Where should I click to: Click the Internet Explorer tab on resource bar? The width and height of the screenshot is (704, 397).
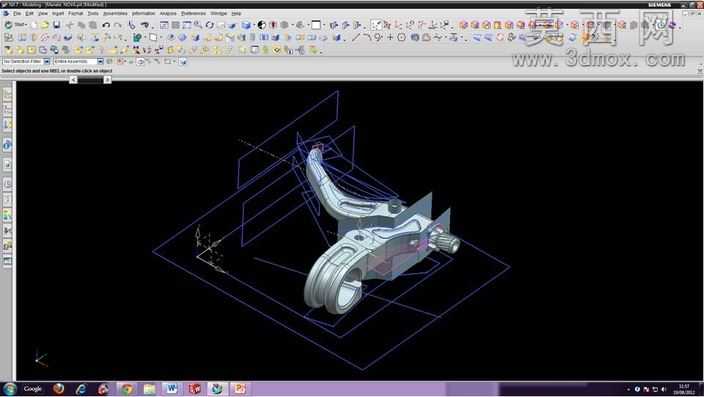pos(7,145)
